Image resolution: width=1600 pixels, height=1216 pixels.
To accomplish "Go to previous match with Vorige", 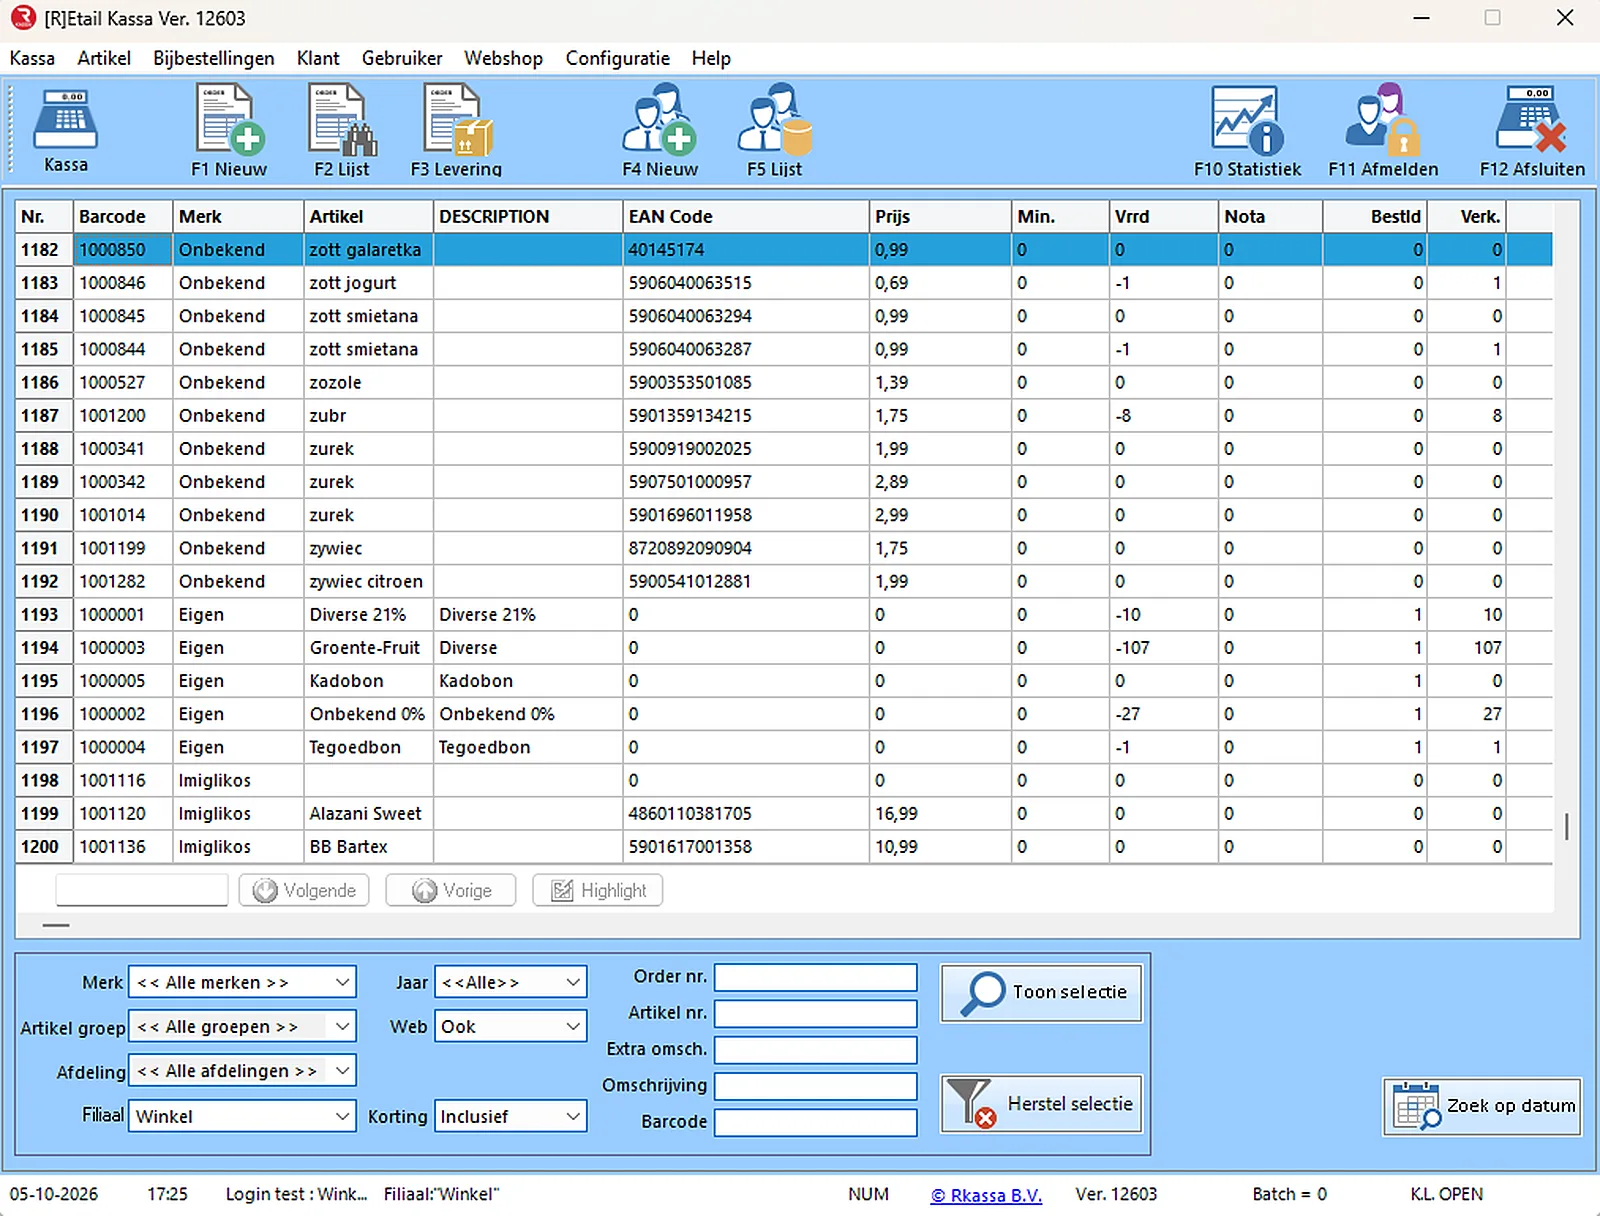I will 451,890.
